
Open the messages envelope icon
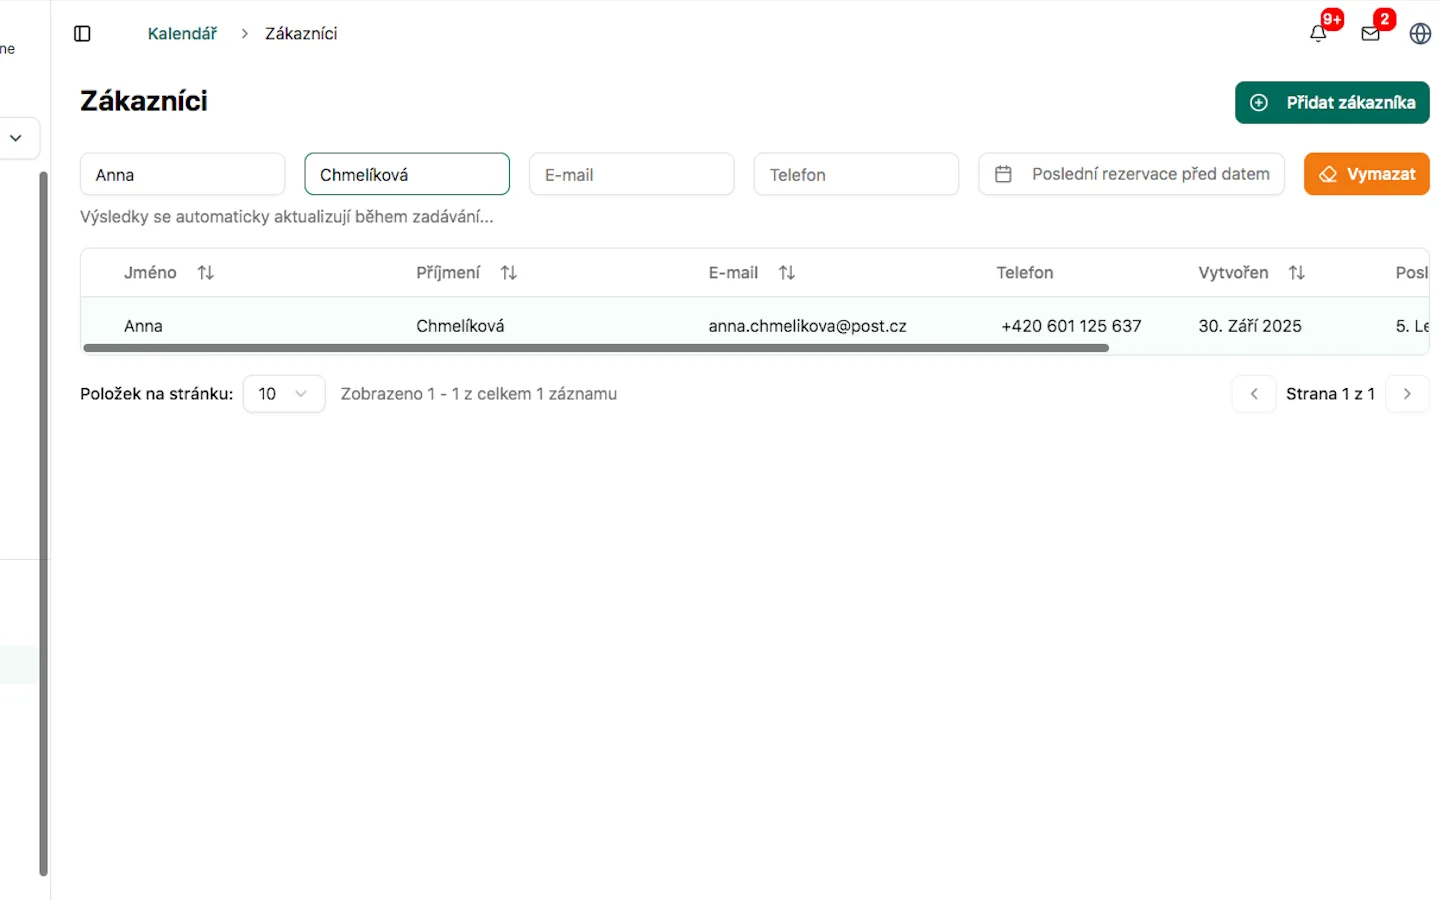click(1370, 33)
